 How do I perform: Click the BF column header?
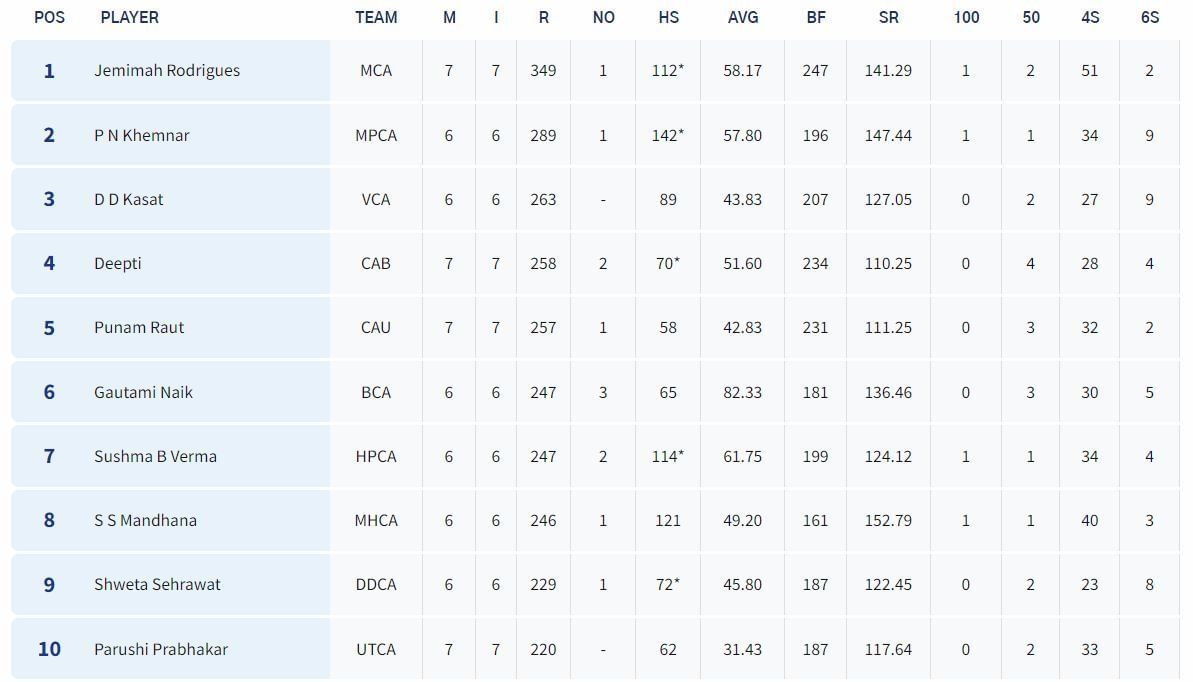(816, 17)
